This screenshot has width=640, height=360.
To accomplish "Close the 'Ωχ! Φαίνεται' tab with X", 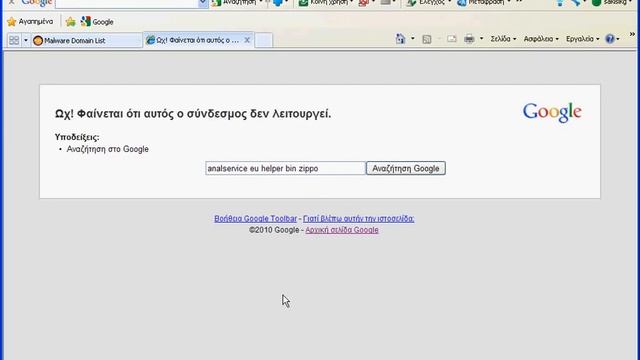I will coord(247,40).
